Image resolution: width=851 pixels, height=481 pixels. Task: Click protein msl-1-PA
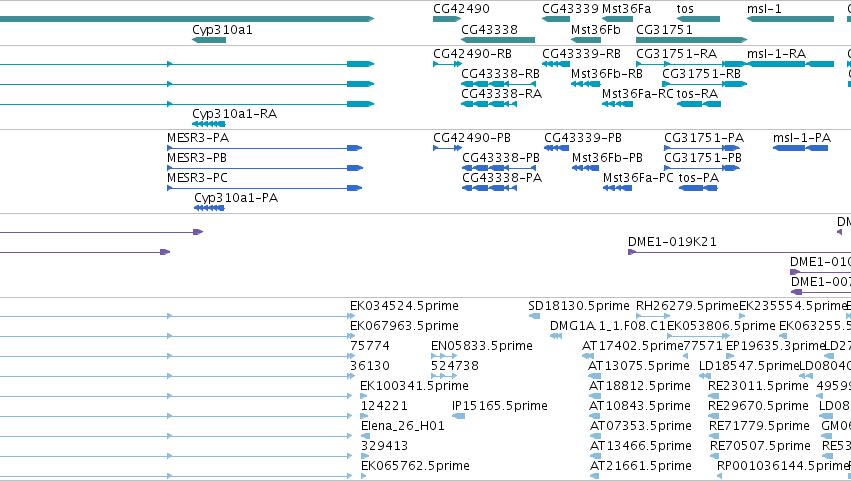click(x=802, y=138)
